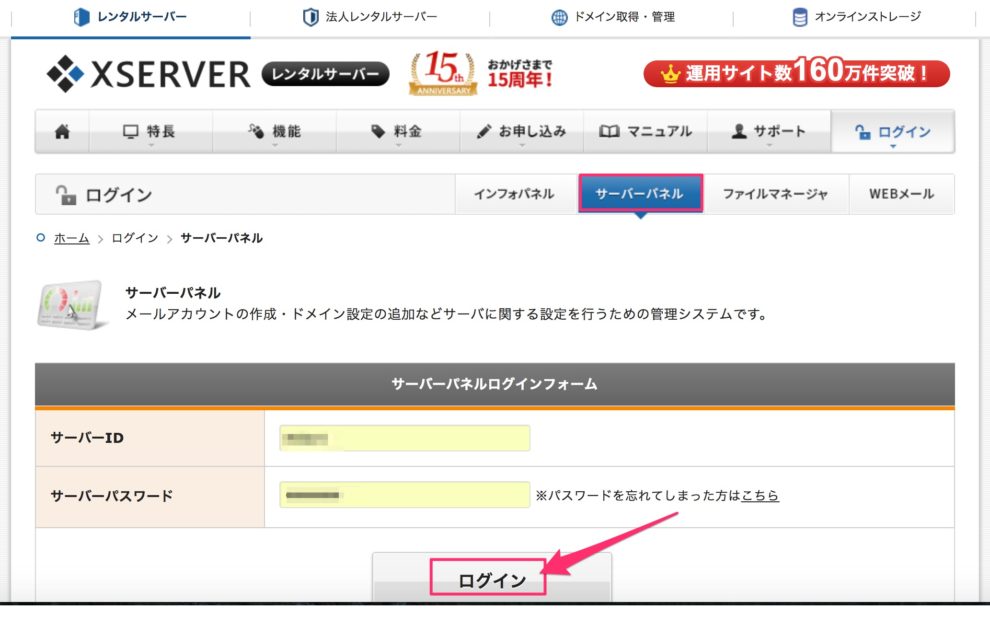Open the オンラインストレージ top tab
Image resolution: width=990 pixels, height=625 pixels.
click(x=856, y=17)
